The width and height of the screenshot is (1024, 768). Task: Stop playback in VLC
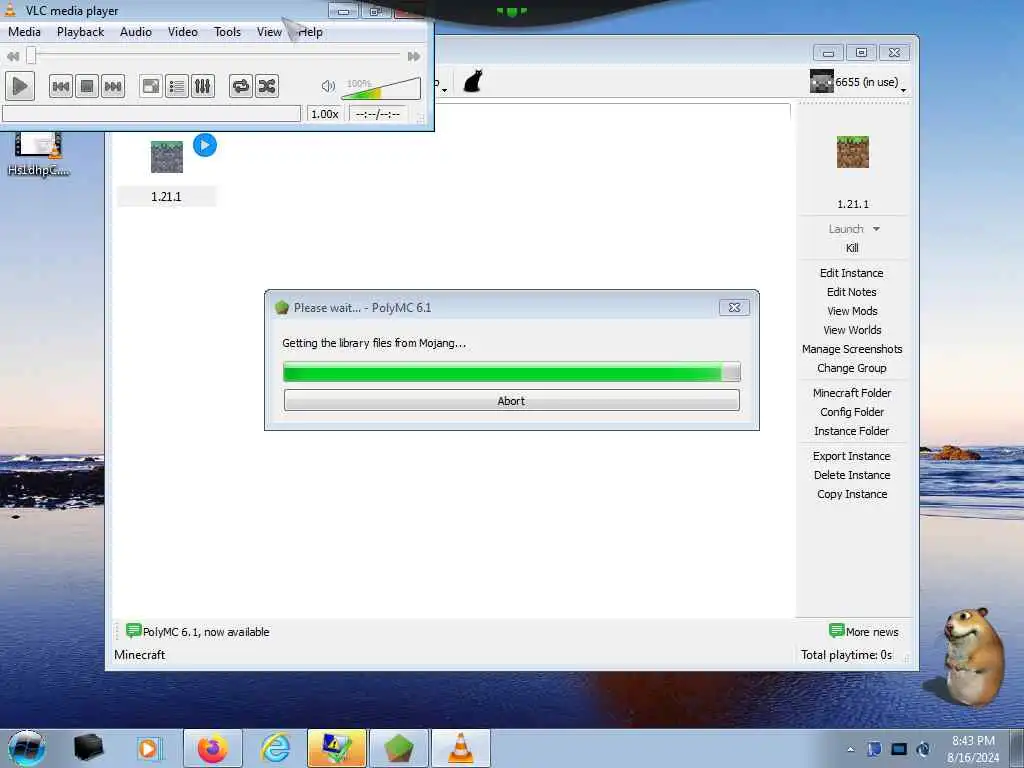point(87,86)
